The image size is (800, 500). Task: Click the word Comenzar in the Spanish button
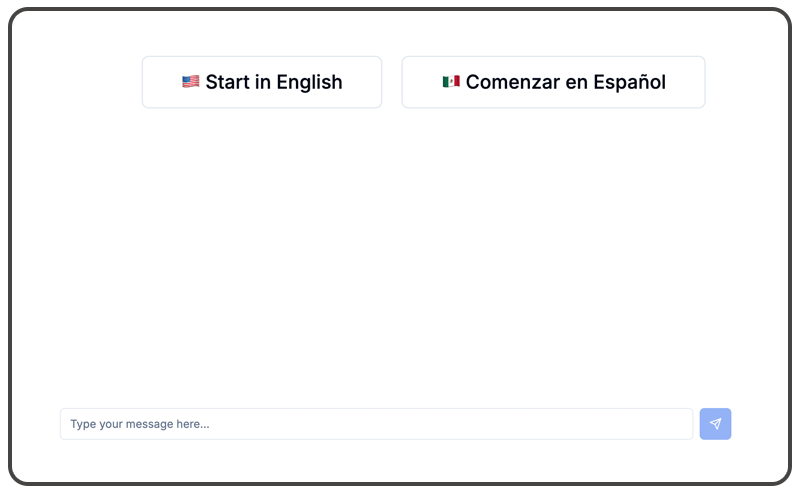(513, 82)
